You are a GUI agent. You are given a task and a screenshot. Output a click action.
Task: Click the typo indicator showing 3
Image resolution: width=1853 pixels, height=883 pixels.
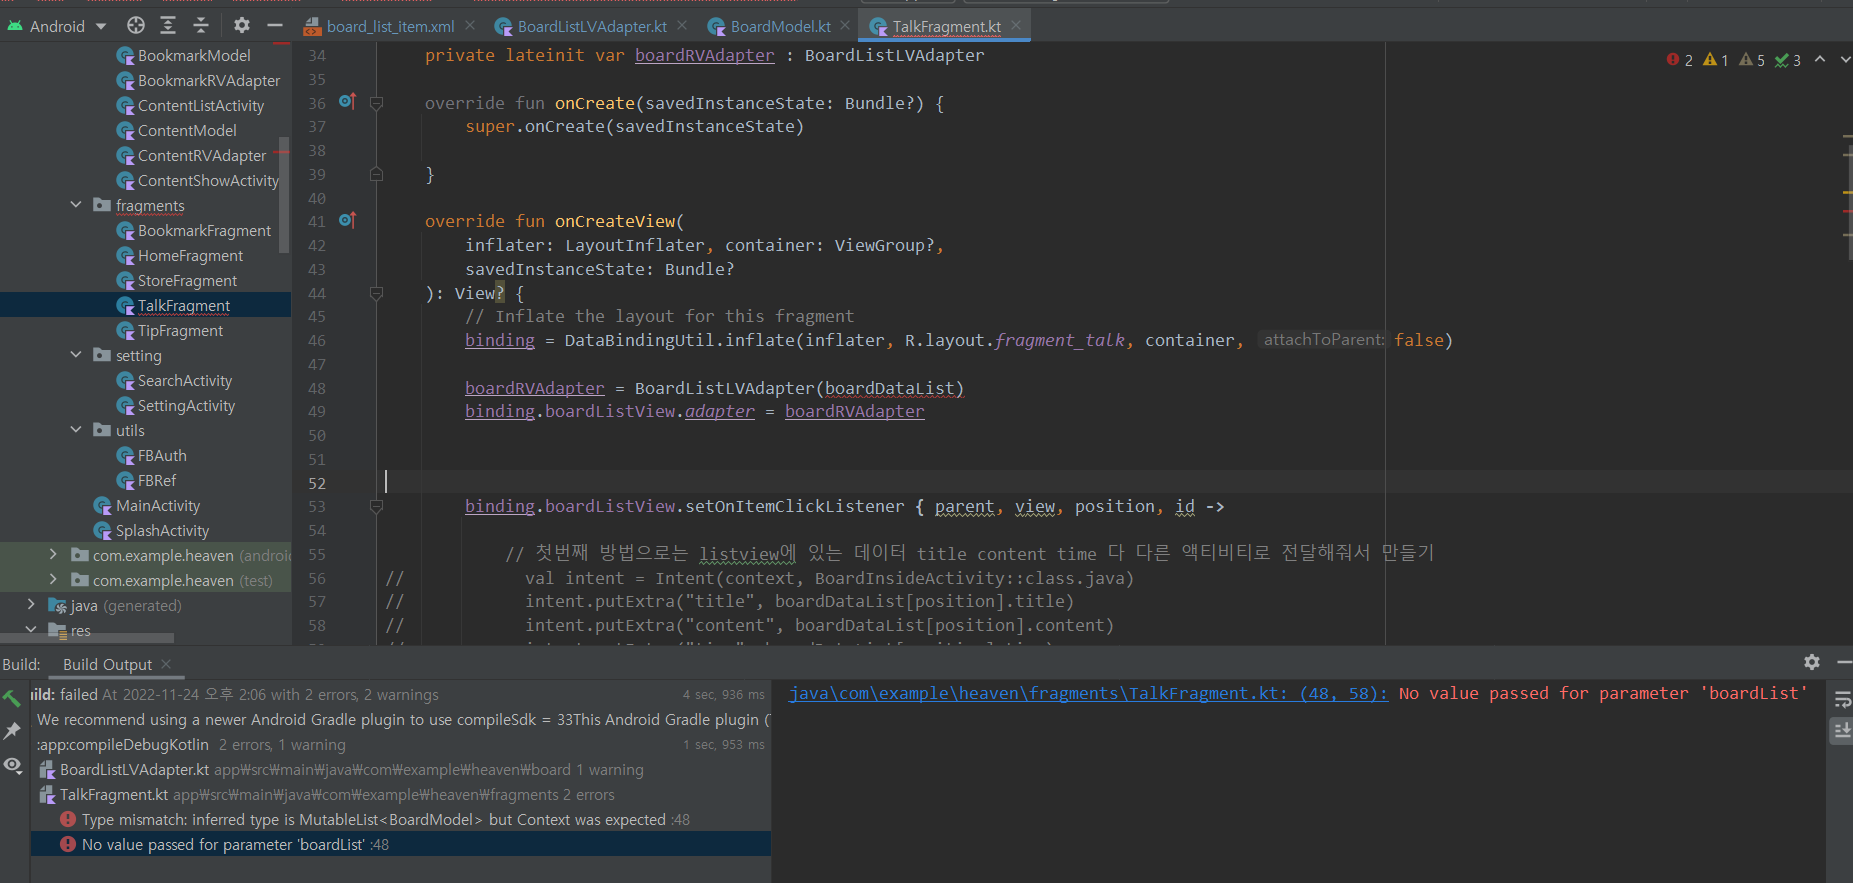[1788, 60]
